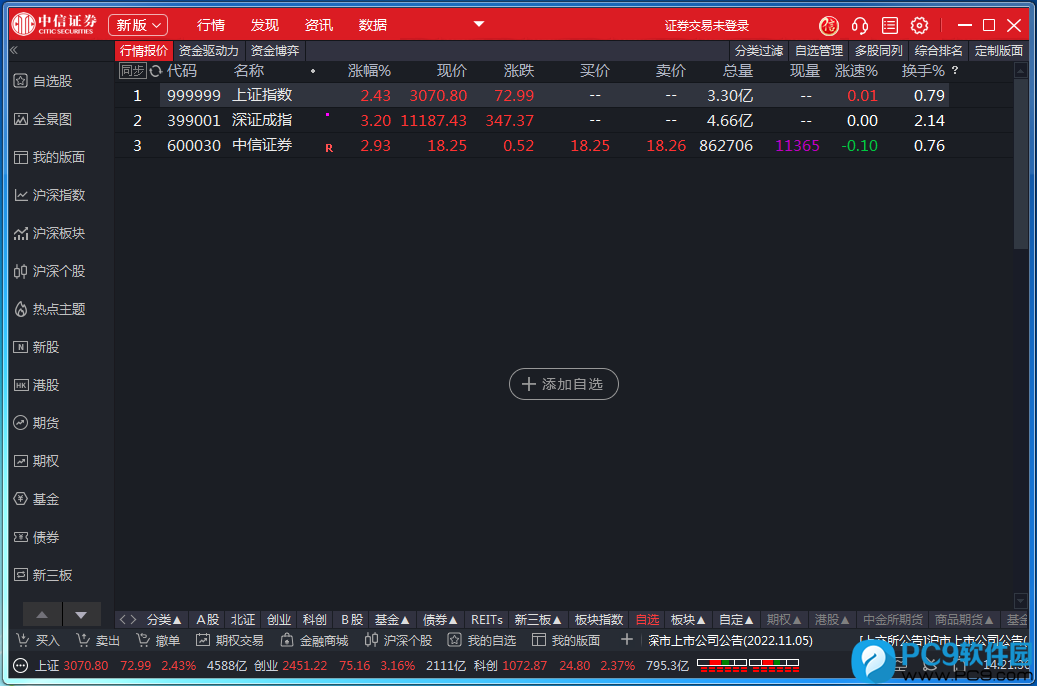
Task: Click the 买入 buy shortcut
Action: pyautogui.click(x=38, y=640)
